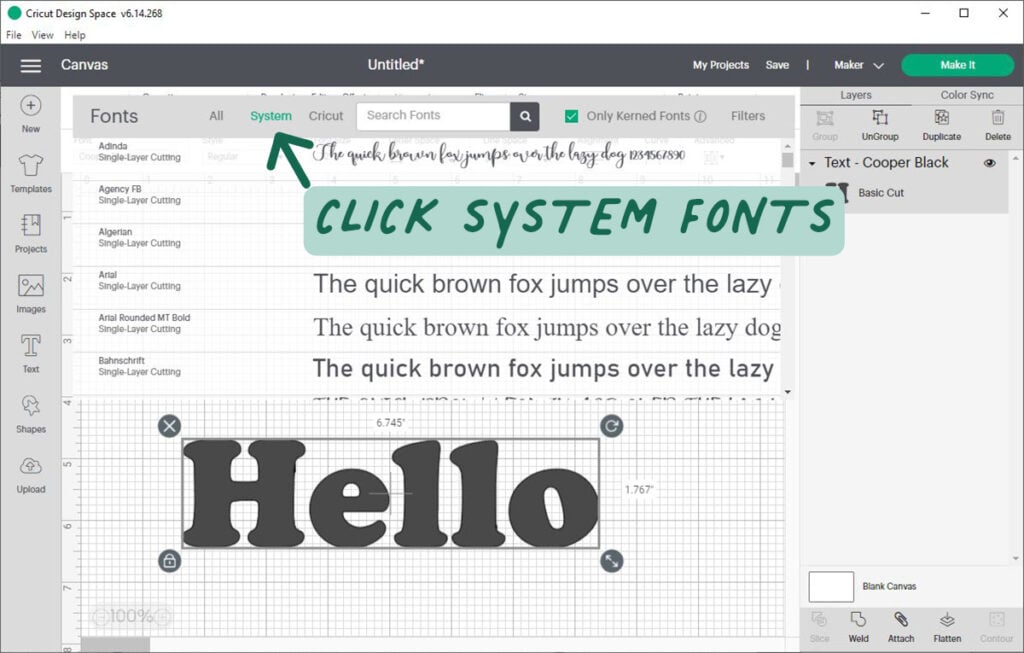Click the Layers panel scroll down arrow

tap(1016, 559)
